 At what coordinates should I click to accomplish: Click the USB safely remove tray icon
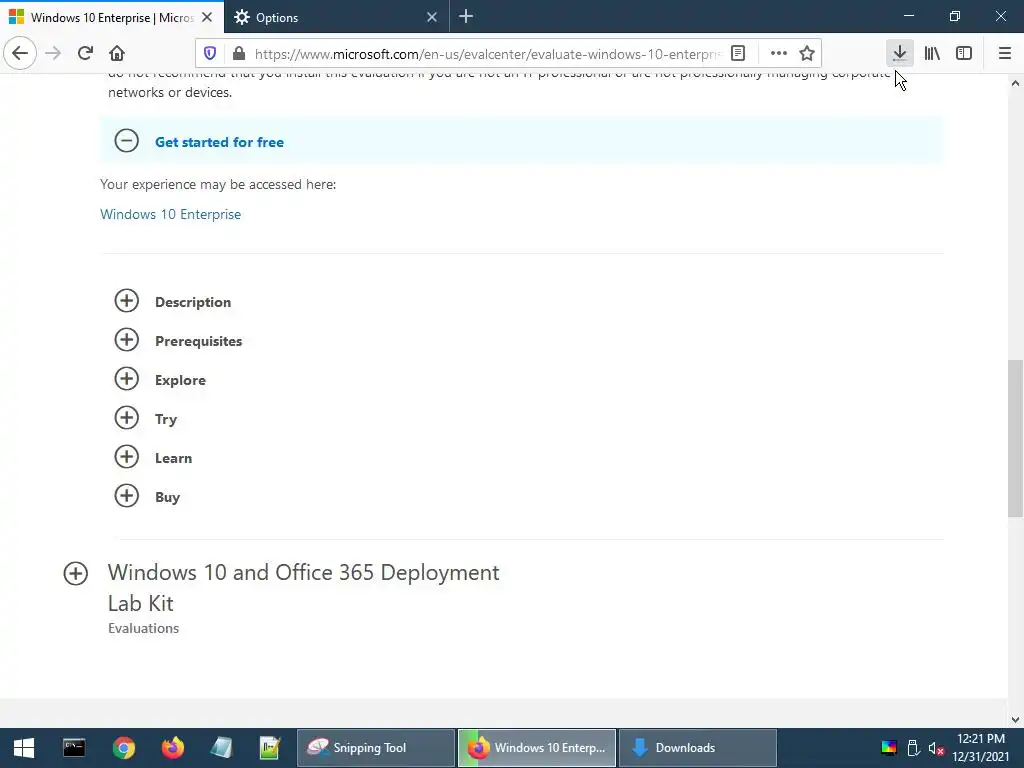coord(913,748)
